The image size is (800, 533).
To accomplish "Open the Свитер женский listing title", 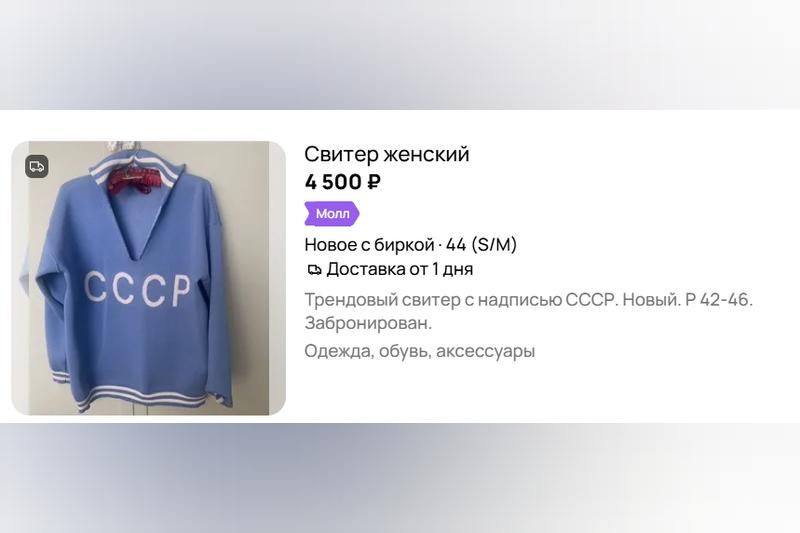I will pyautogui.click(x=387, y=154).
